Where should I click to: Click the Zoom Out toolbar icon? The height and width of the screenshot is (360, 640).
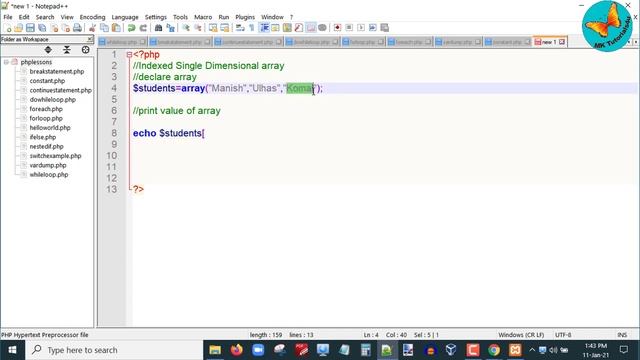pos(198,28)
